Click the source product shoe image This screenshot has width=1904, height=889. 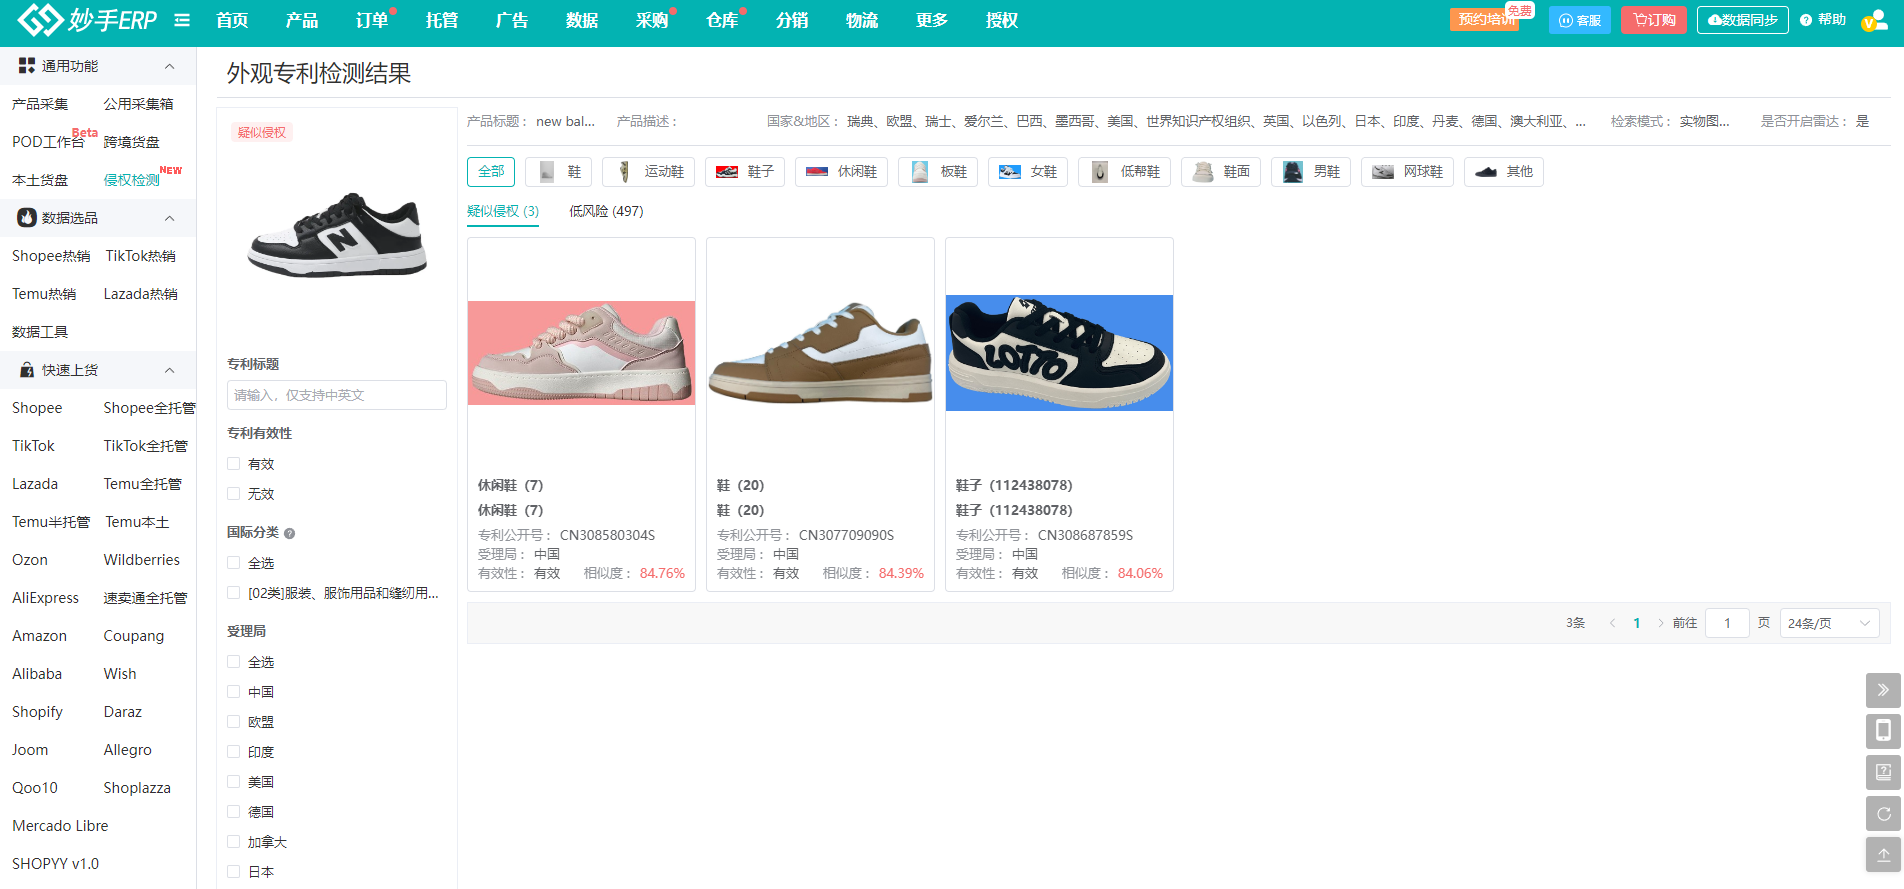337,236
